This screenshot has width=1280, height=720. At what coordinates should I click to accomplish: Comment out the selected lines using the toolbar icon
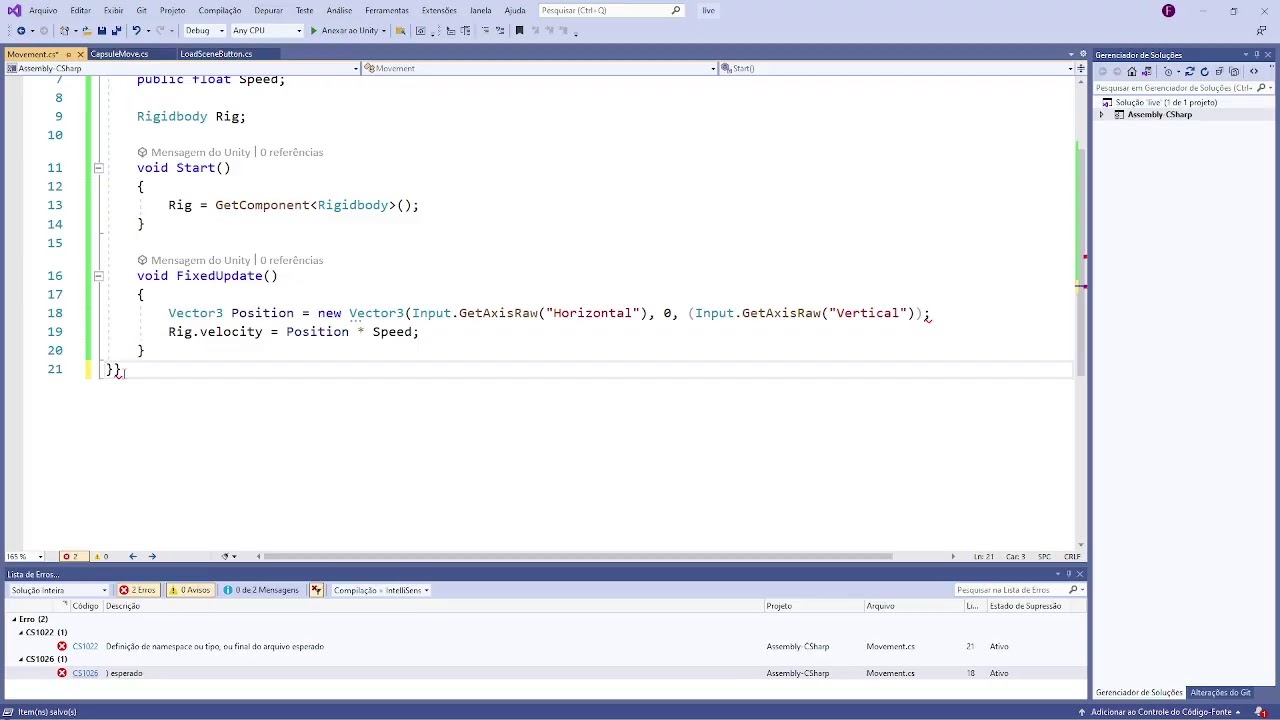[x=486, y=30]
